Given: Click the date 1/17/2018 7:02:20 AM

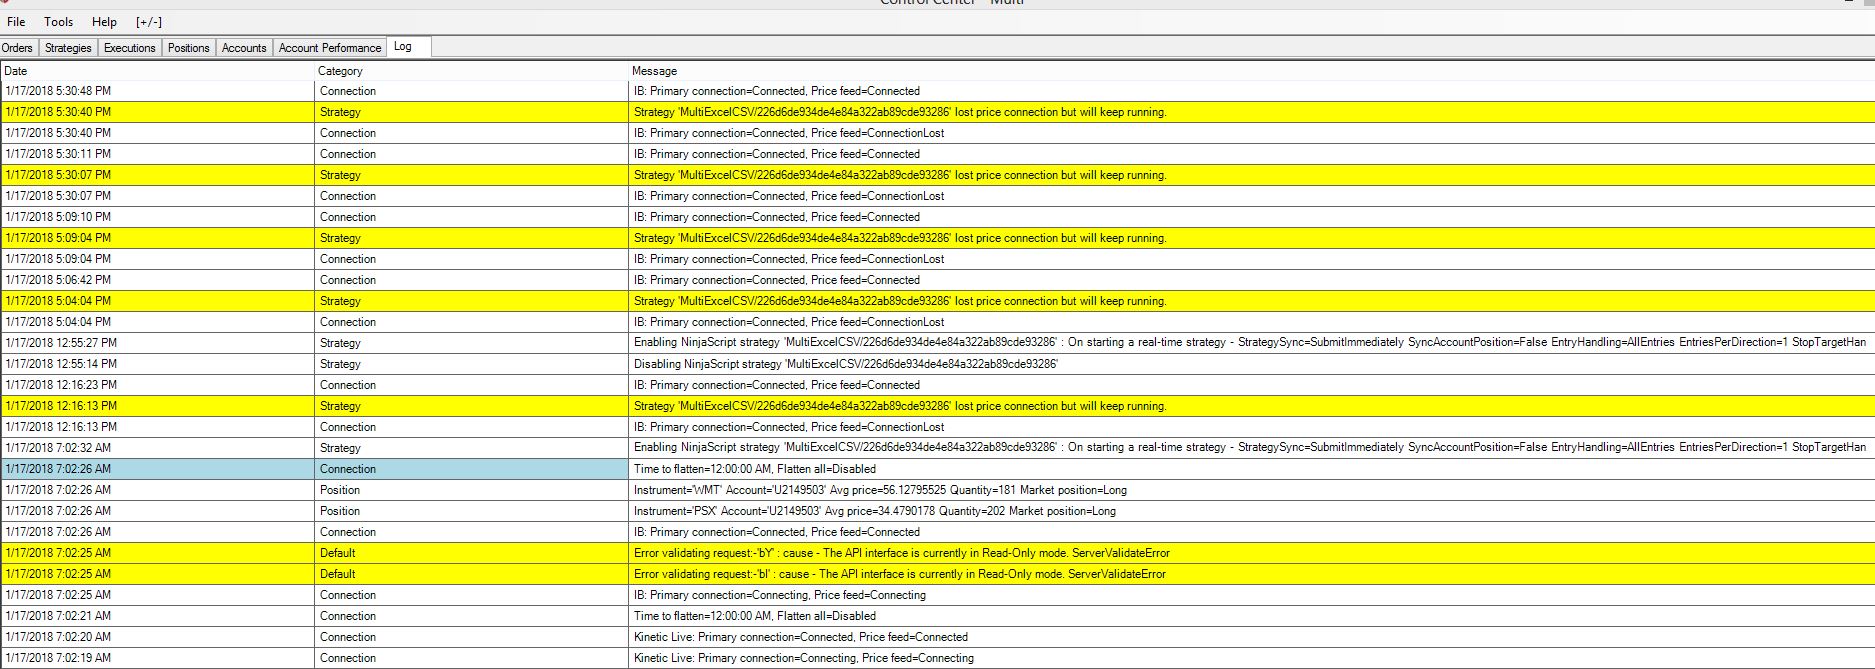Looking at the screenshot, I should pos(58,637).
